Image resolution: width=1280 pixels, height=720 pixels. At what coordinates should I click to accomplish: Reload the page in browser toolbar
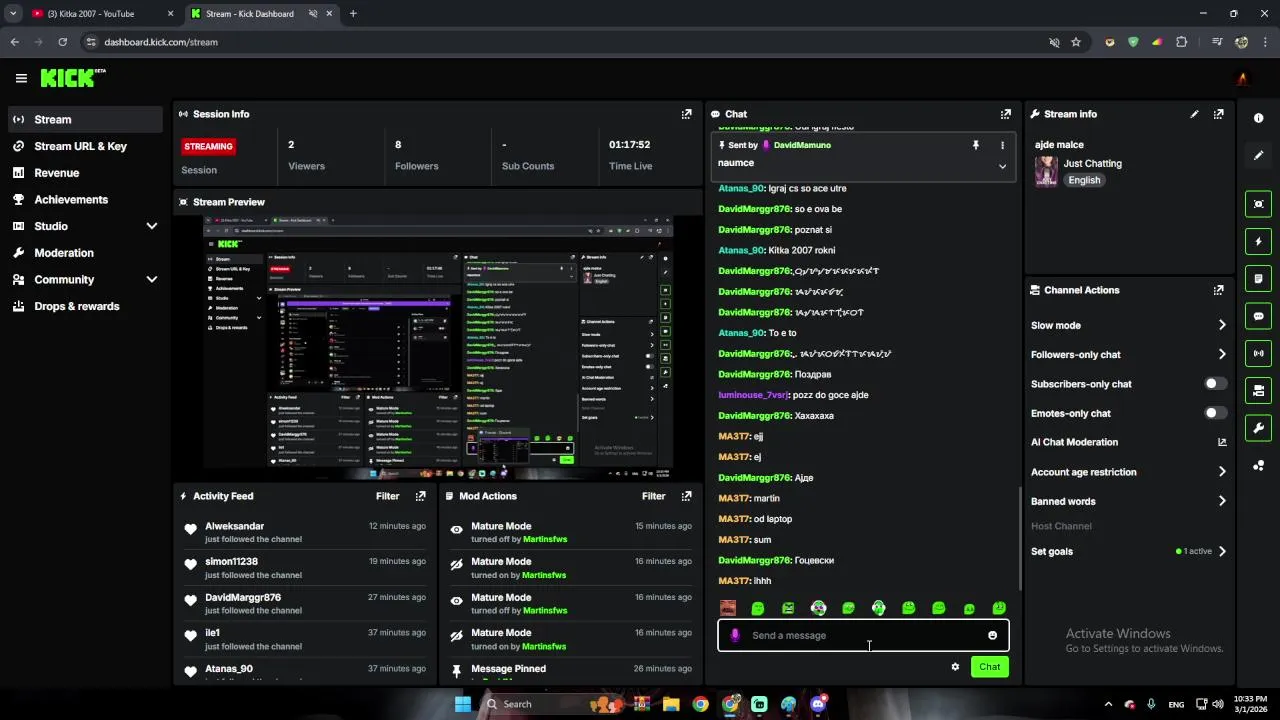62,42
